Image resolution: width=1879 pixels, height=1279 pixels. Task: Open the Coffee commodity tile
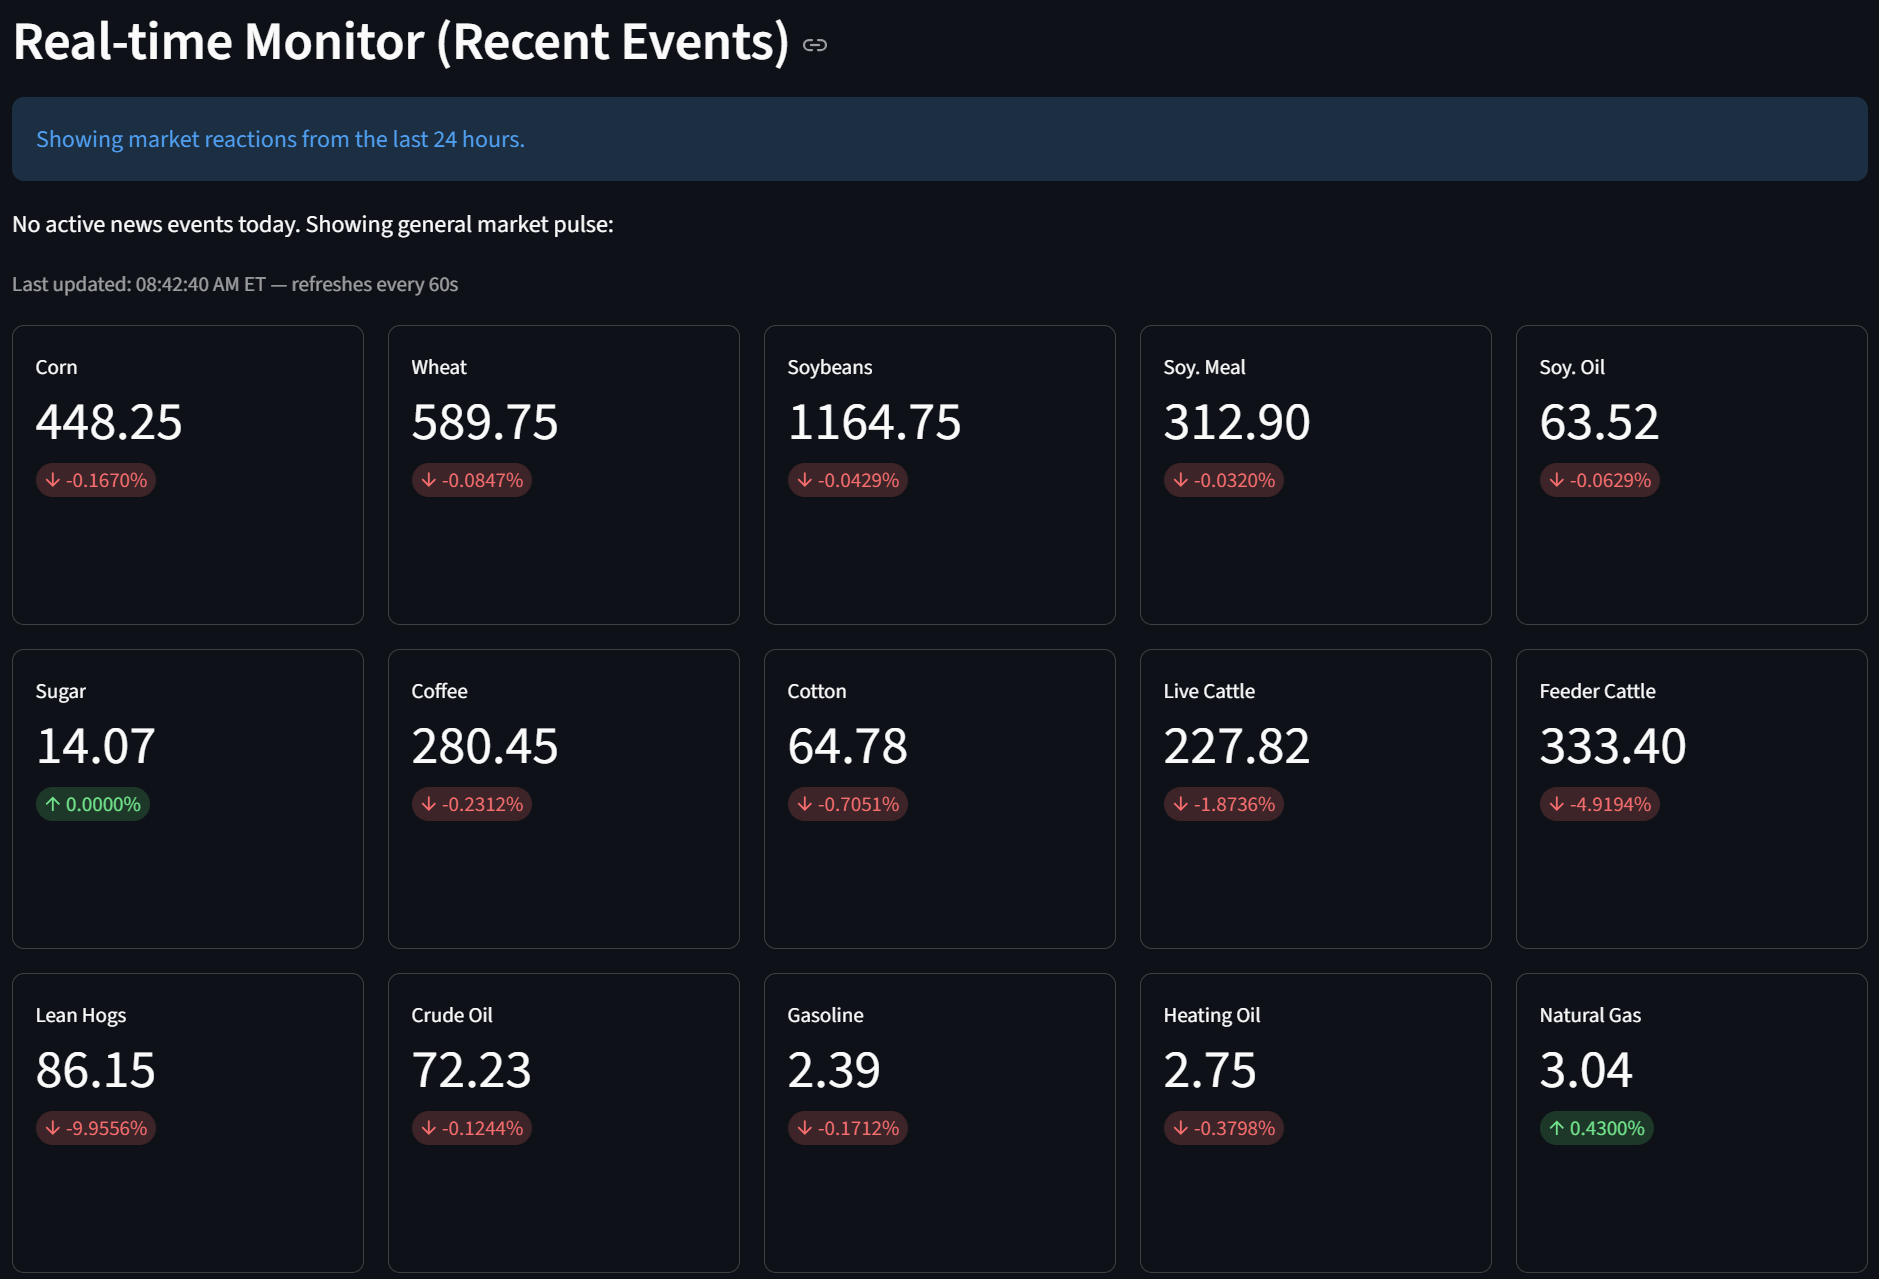563,798
